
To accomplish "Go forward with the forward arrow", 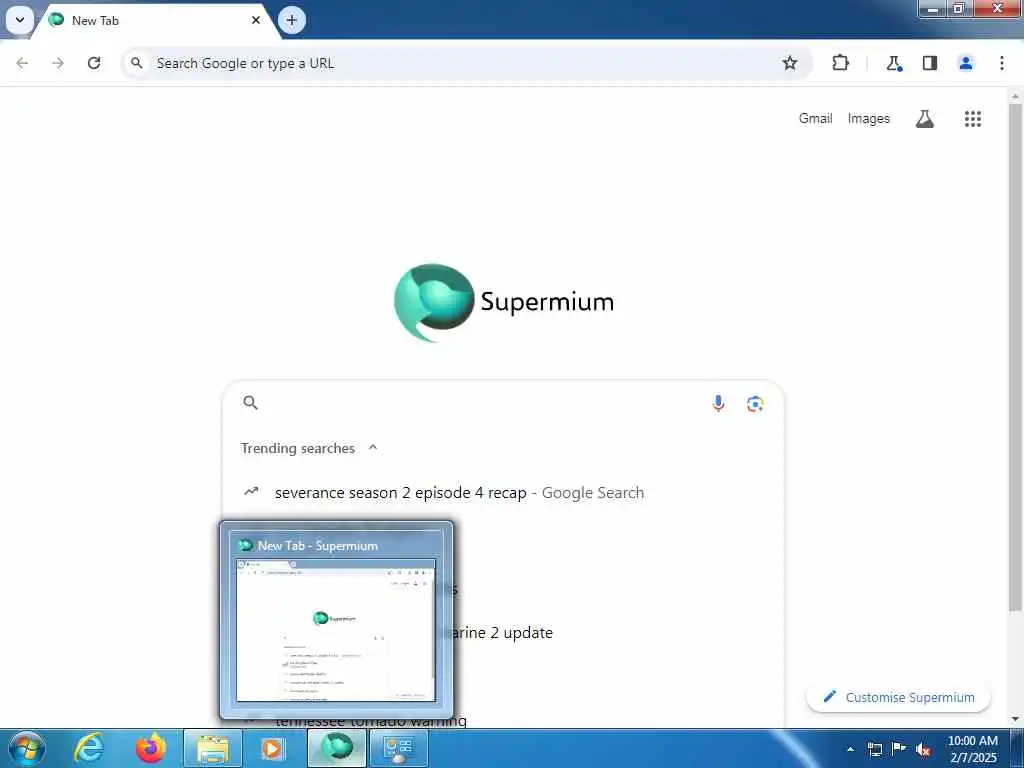I will coord(58,63).
